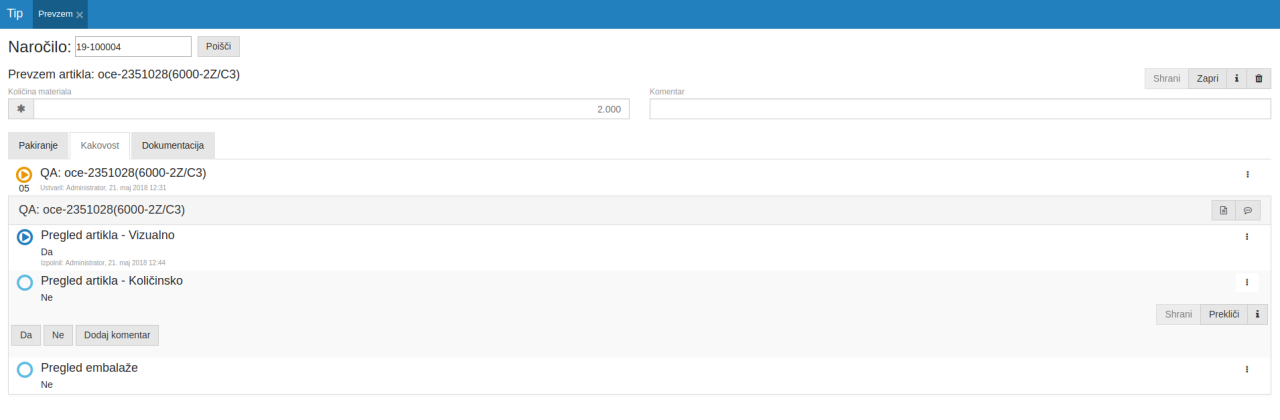Image resolution: width=1280 pixels, height=420 pixels.
Task: Open more options for Pregled artikla - Vizualno
Action: [1247, 237]
